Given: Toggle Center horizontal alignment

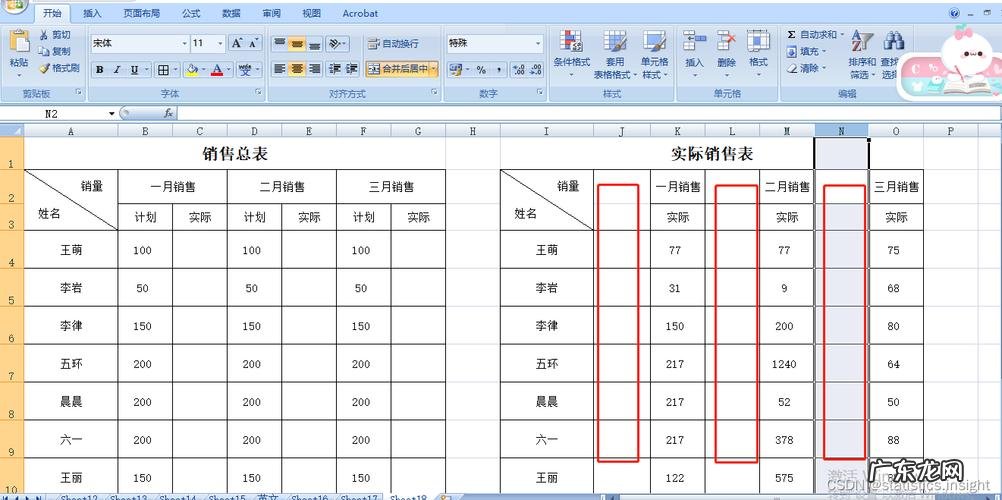Looking at the screenshot, I should pyautogui.click(x=296, y=68).
